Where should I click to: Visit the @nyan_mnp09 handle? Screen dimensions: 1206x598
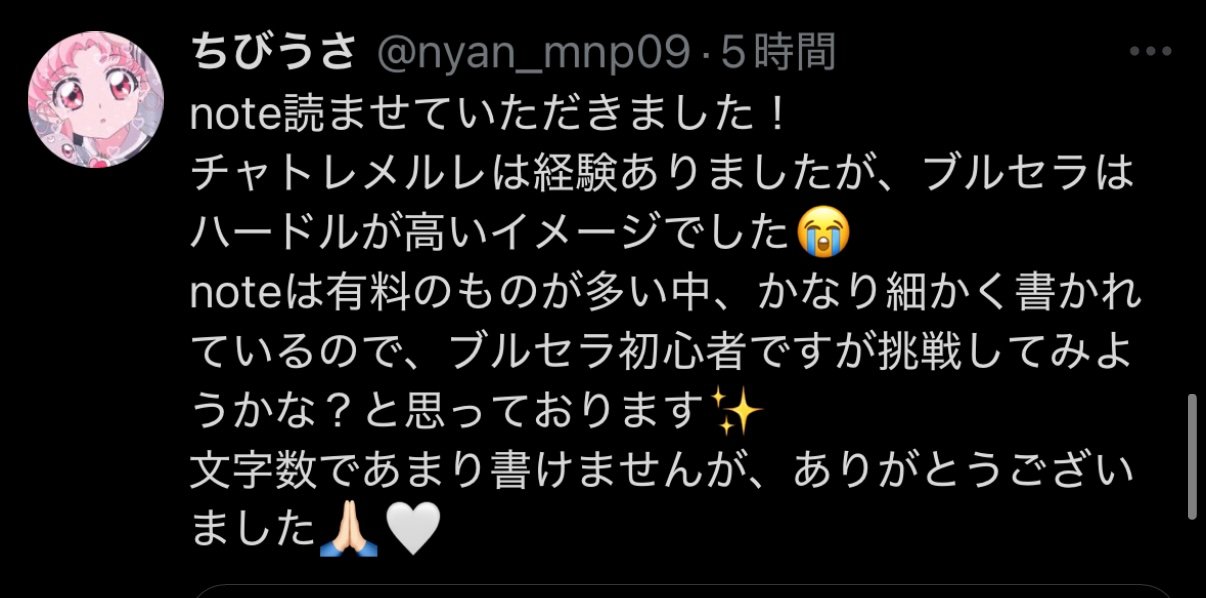click(533, 54)
